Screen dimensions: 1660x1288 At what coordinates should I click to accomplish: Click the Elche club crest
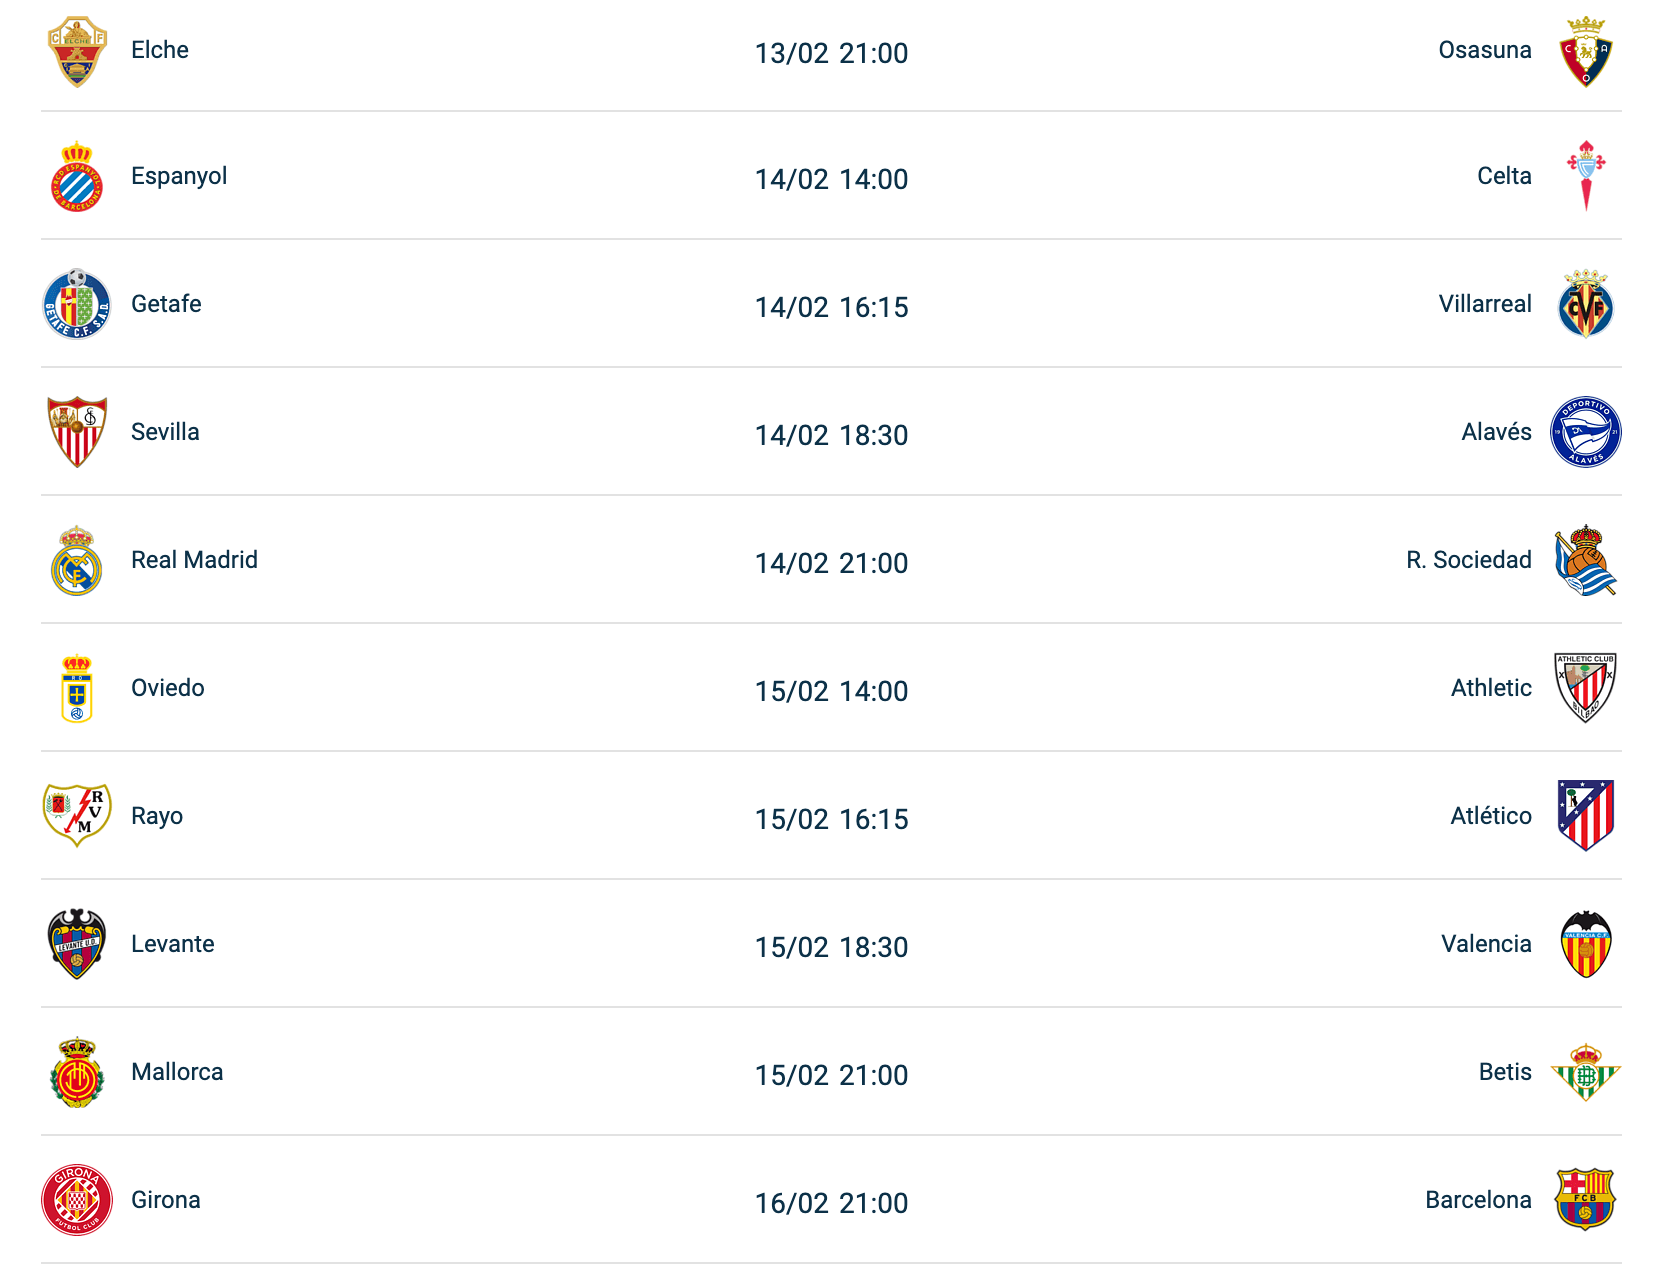tap(77, 51)
